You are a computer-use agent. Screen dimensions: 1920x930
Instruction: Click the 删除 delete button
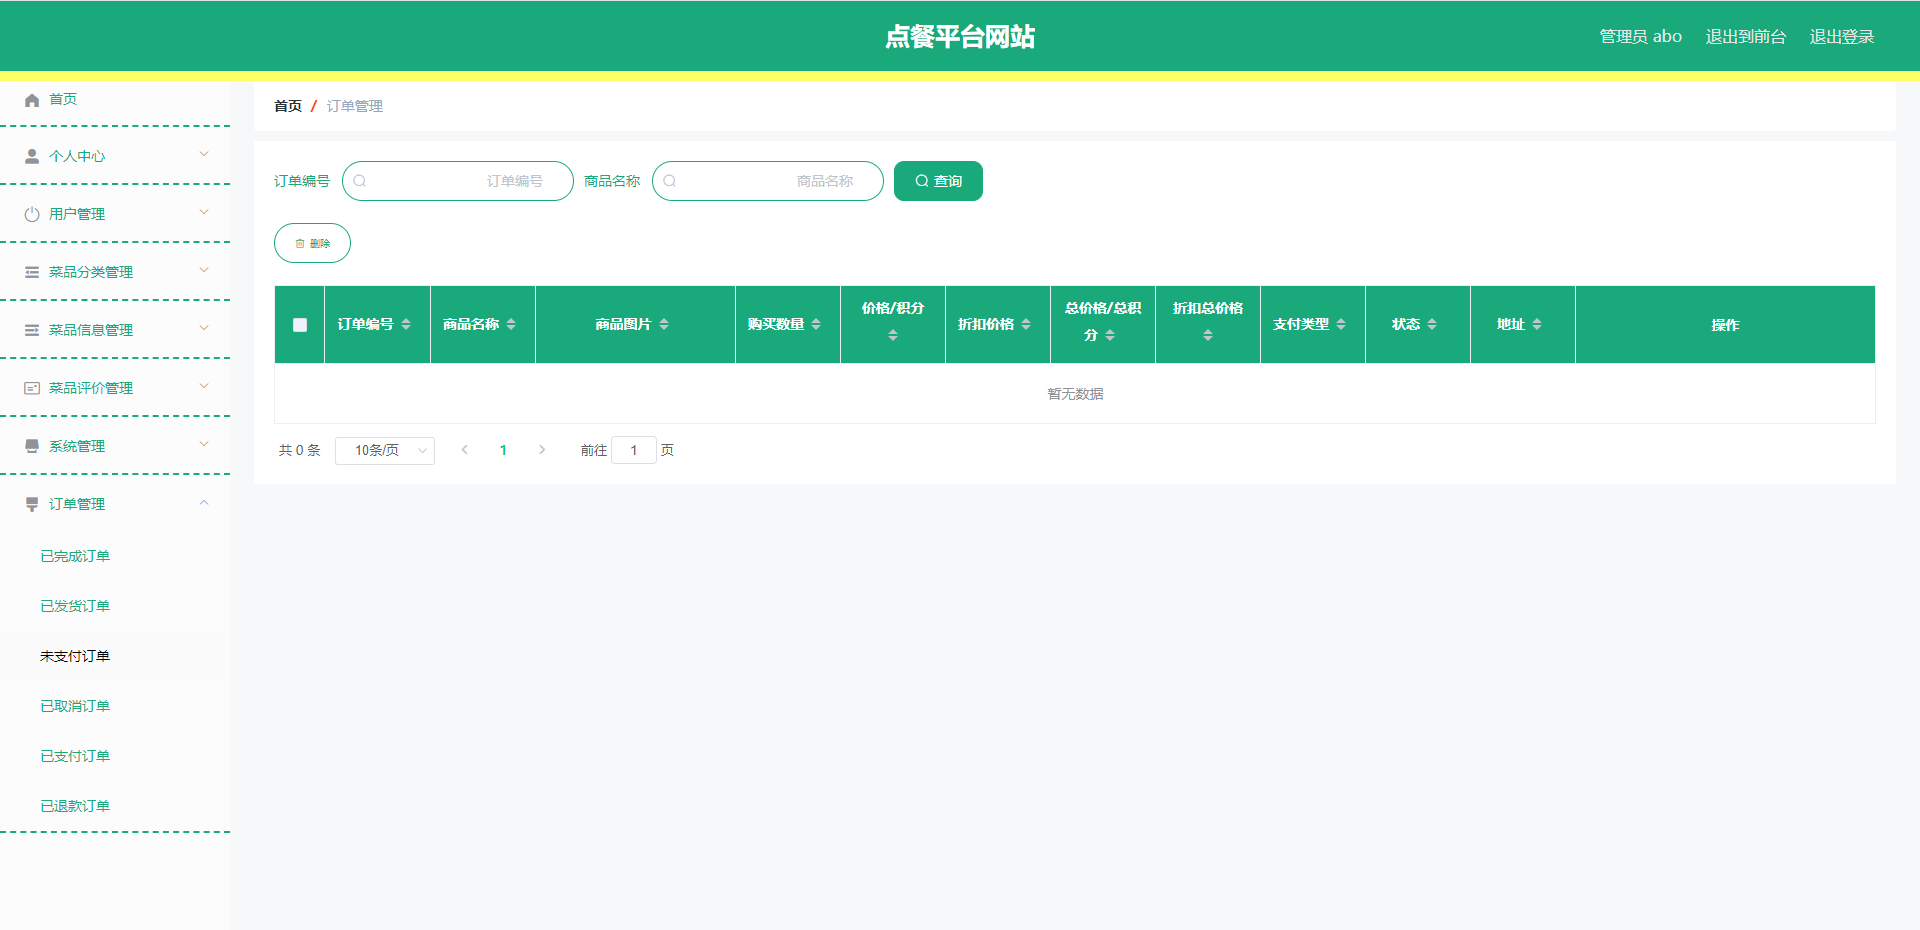coord(312,244)
